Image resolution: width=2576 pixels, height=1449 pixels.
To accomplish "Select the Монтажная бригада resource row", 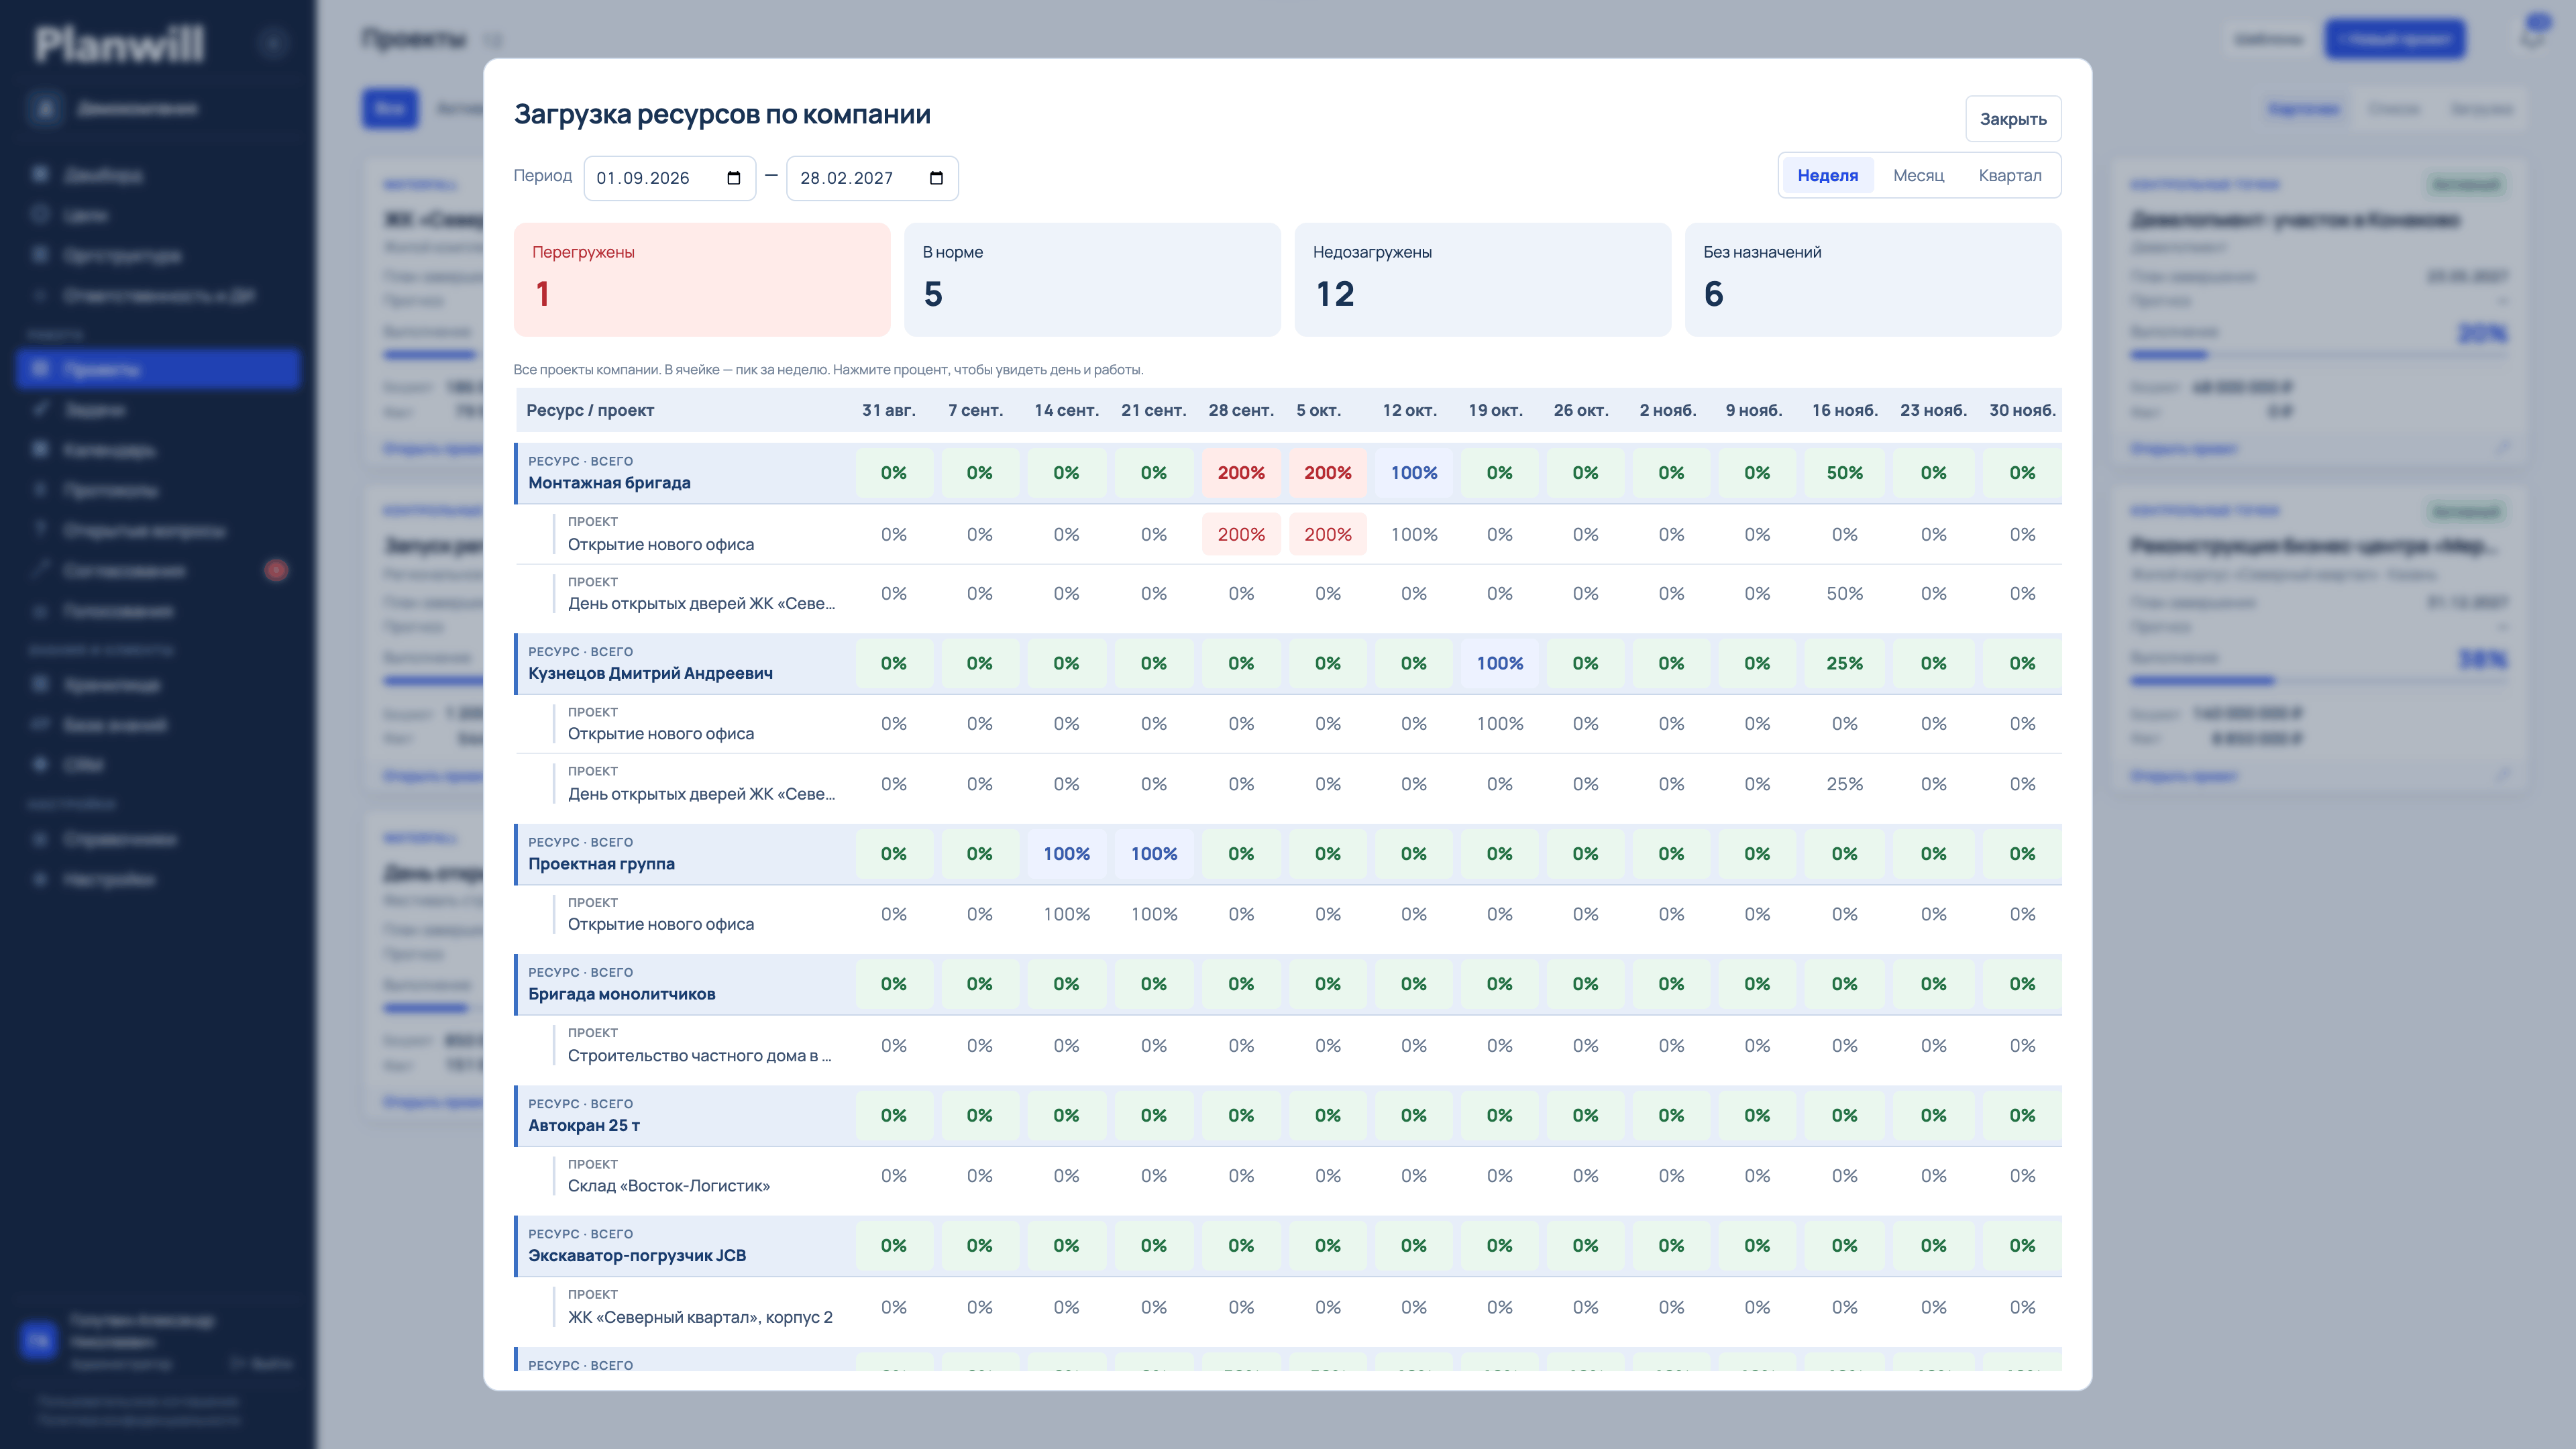I will [x=1288, y=473].
